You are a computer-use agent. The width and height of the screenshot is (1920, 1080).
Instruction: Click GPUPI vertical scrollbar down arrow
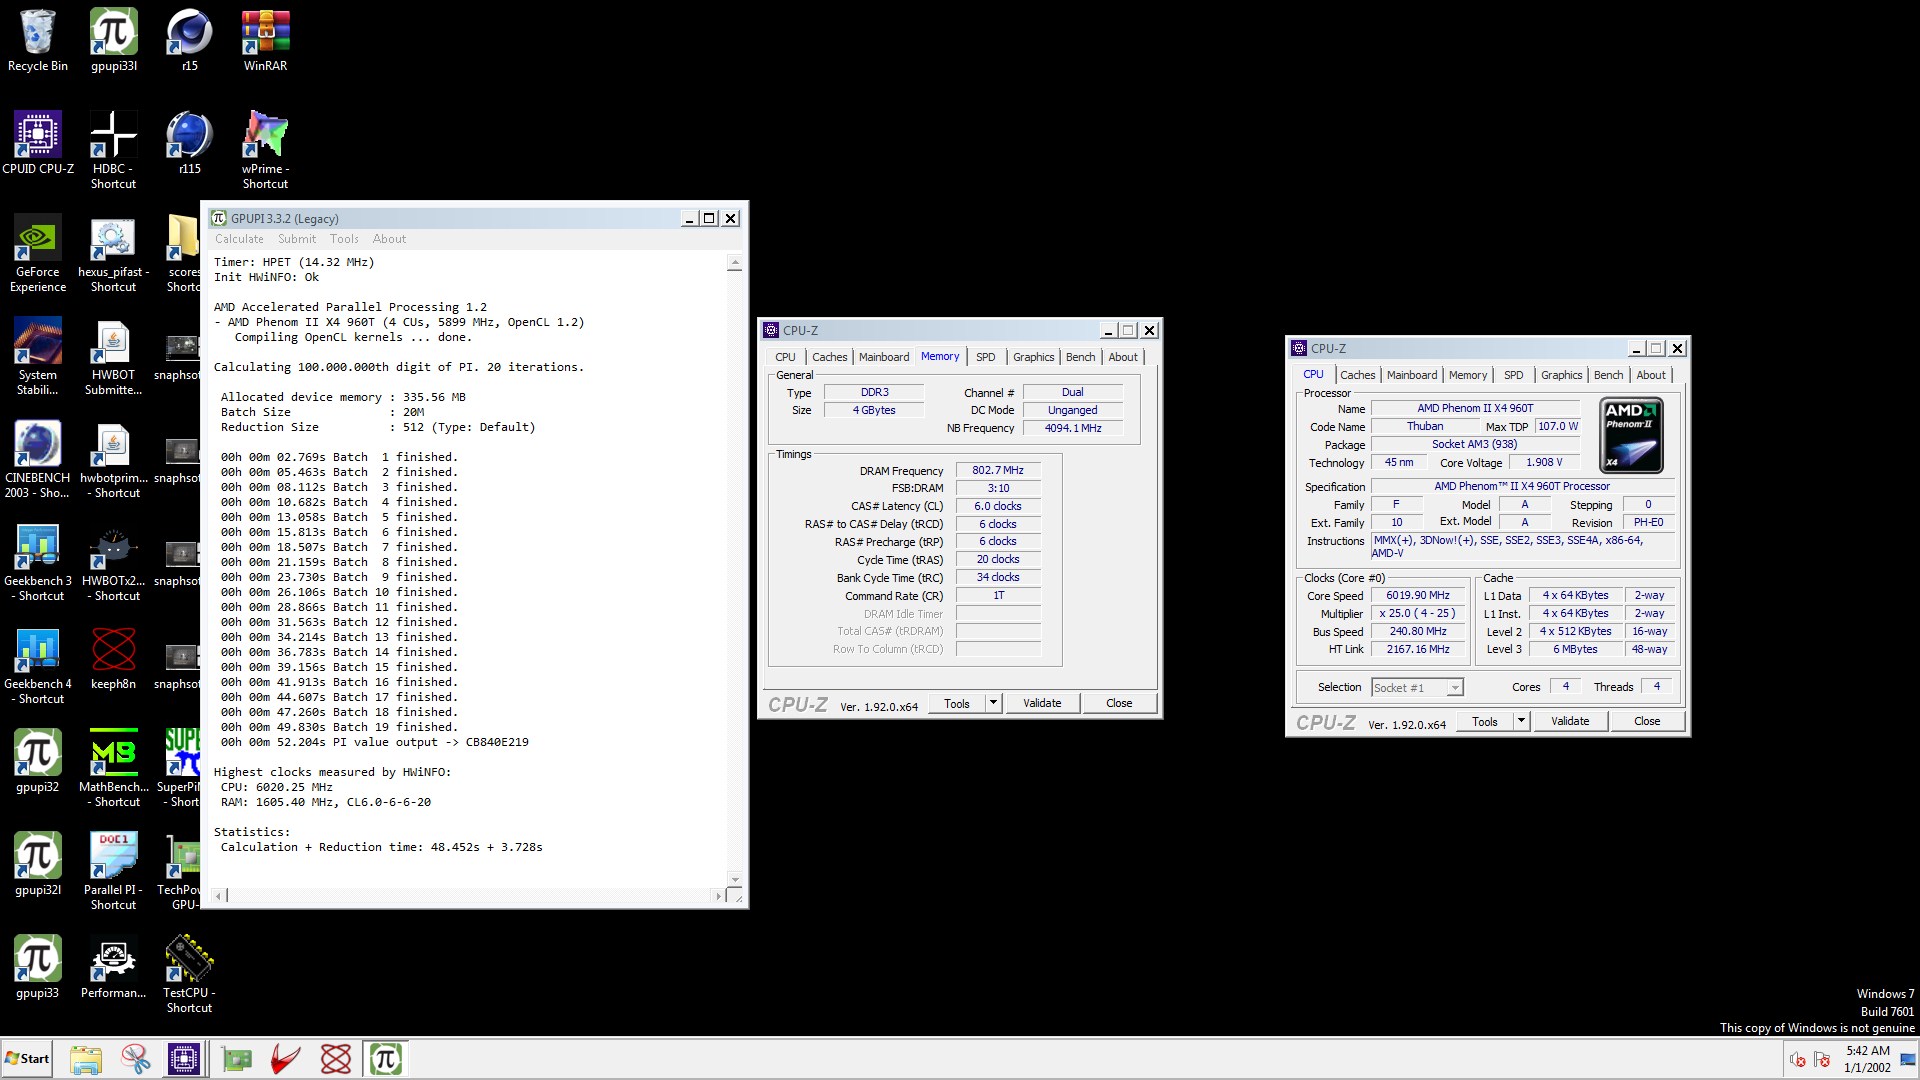tap(735, 880)
